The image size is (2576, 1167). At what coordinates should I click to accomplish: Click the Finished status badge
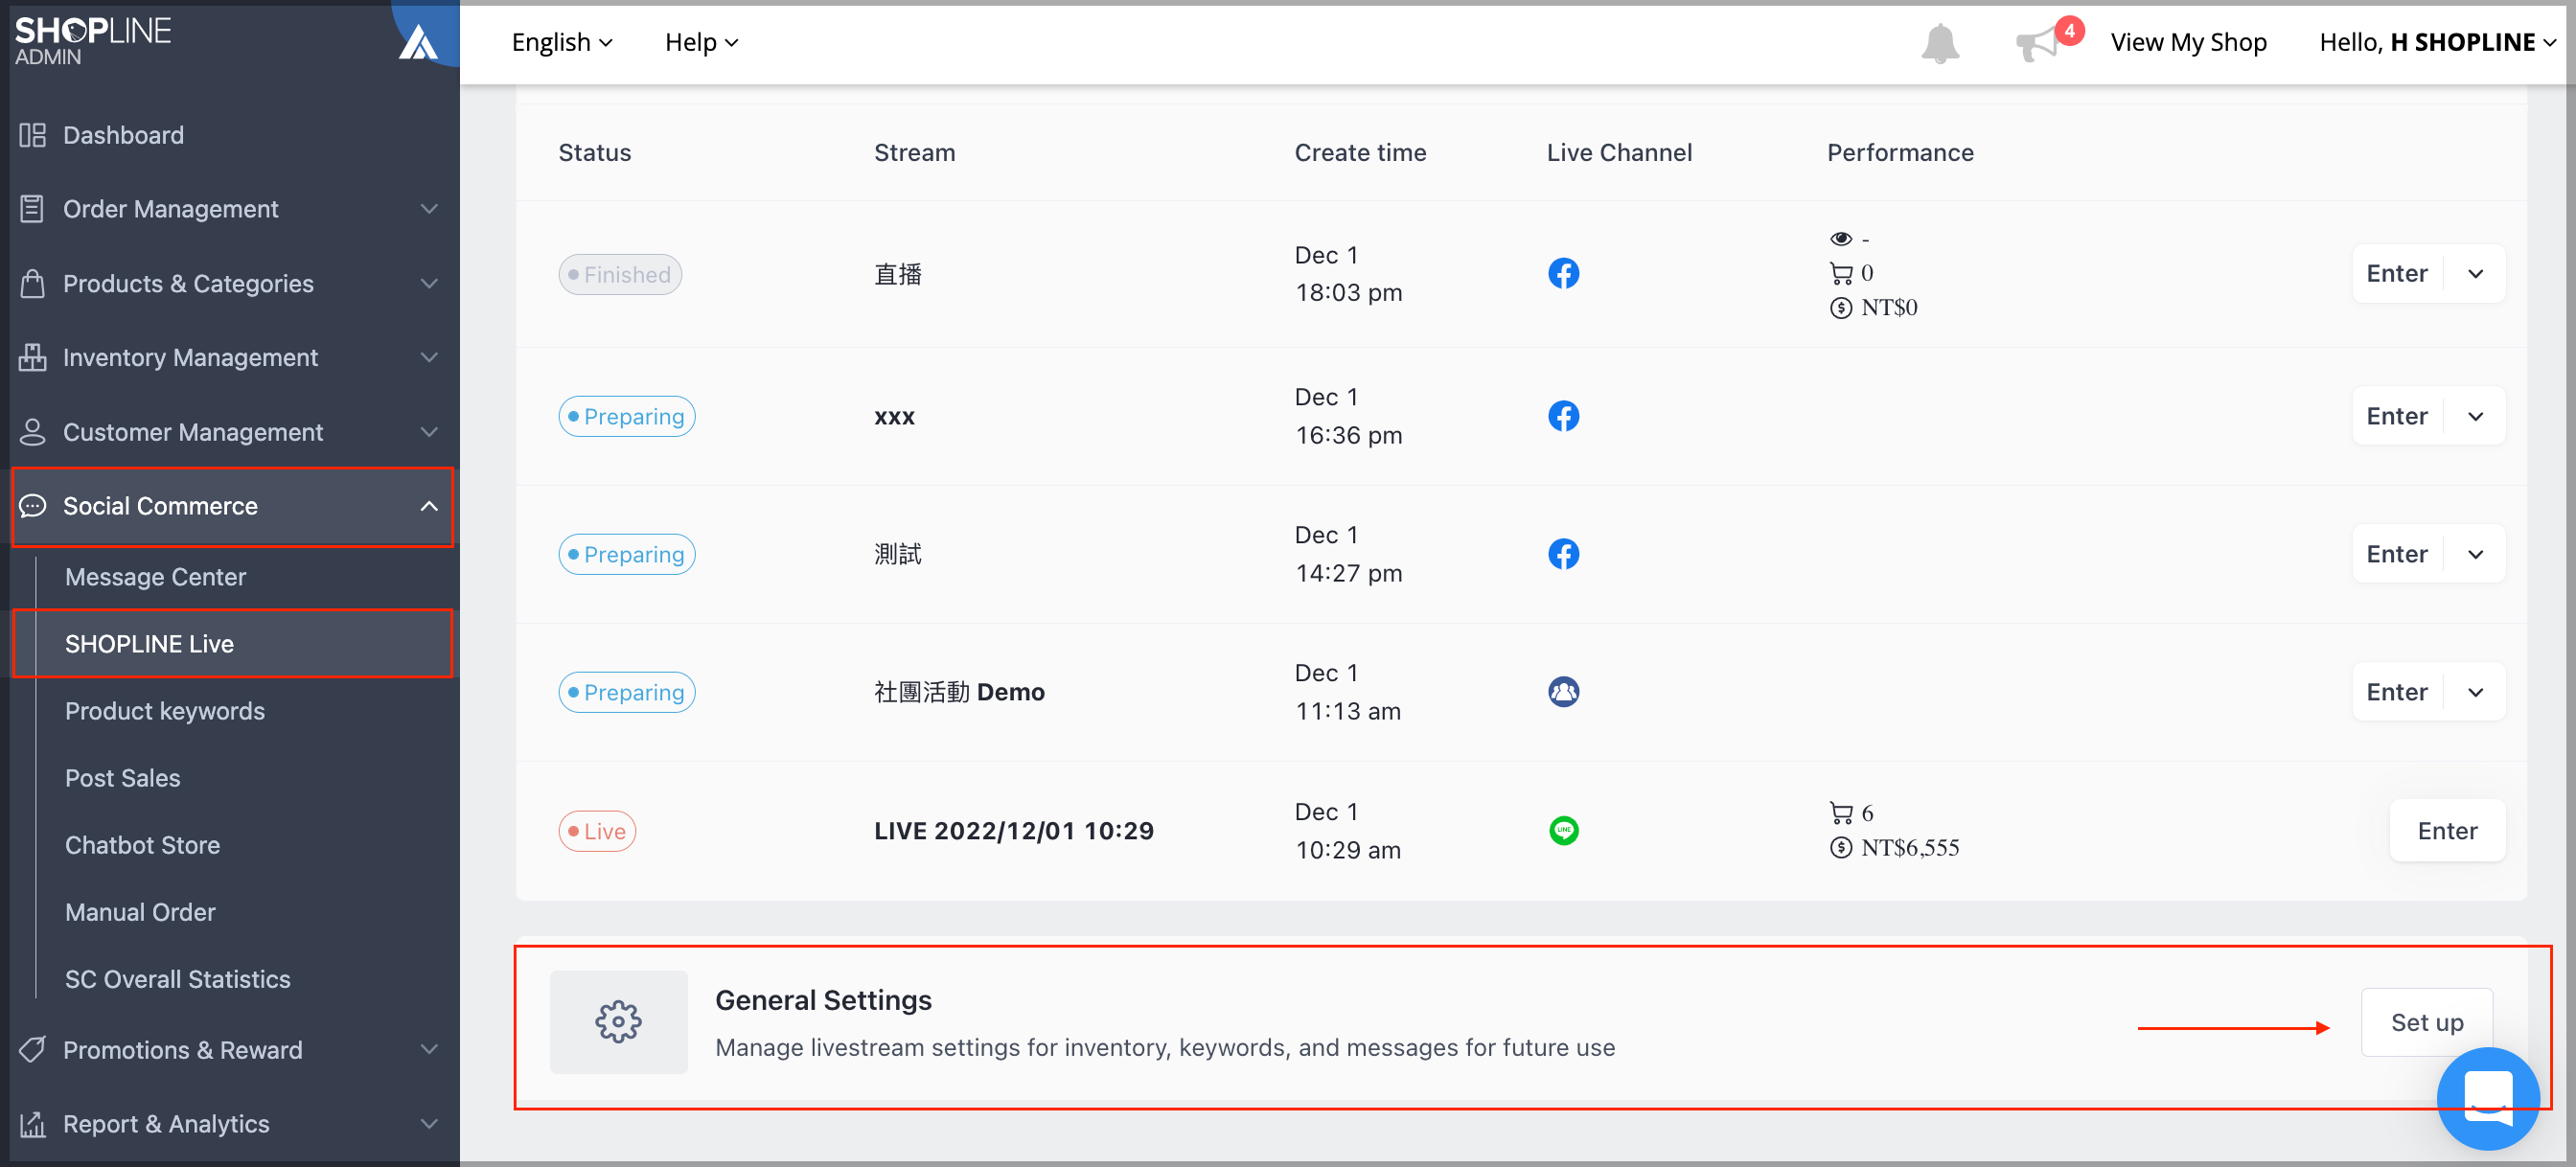620,274
